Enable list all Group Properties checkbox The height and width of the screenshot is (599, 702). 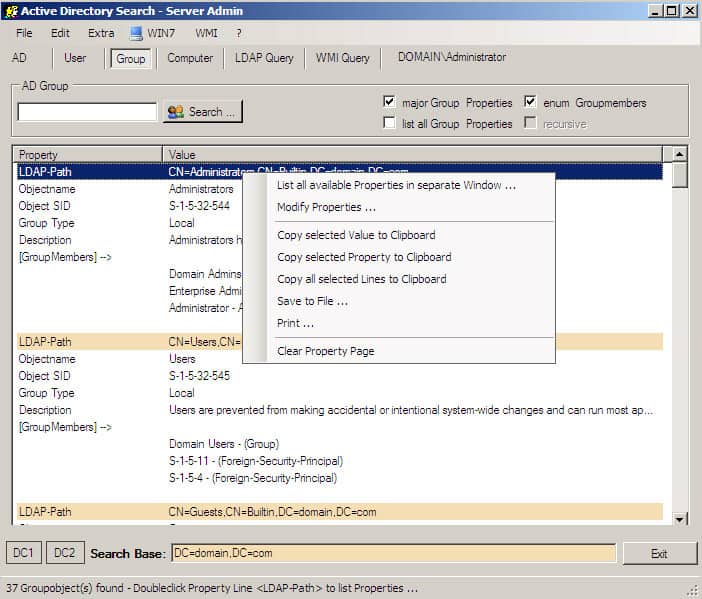390,124
